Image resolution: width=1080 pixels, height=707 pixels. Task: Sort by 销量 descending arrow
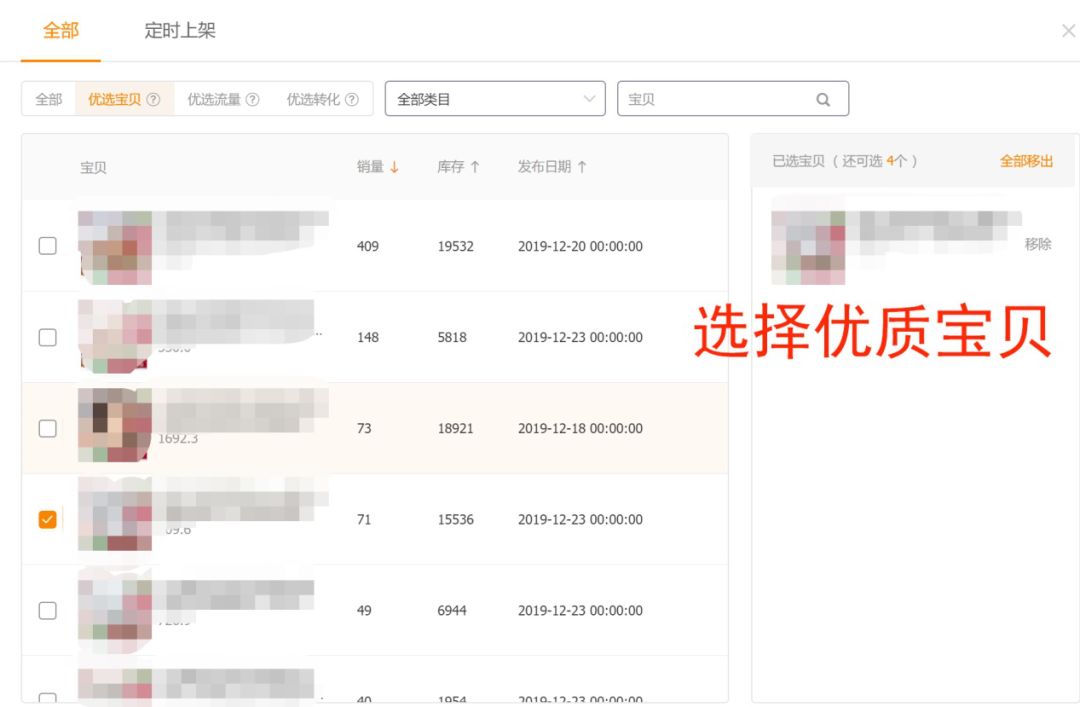click(x=394, y=167)
